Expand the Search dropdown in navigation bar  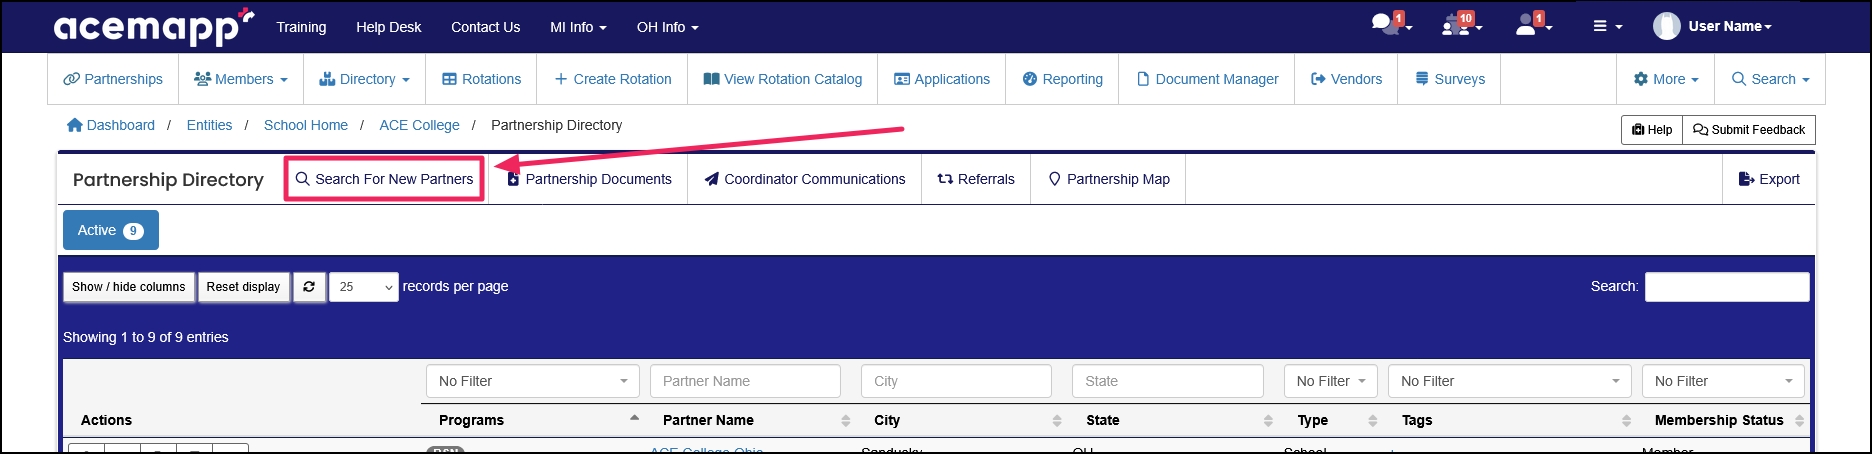(1770, 79)
